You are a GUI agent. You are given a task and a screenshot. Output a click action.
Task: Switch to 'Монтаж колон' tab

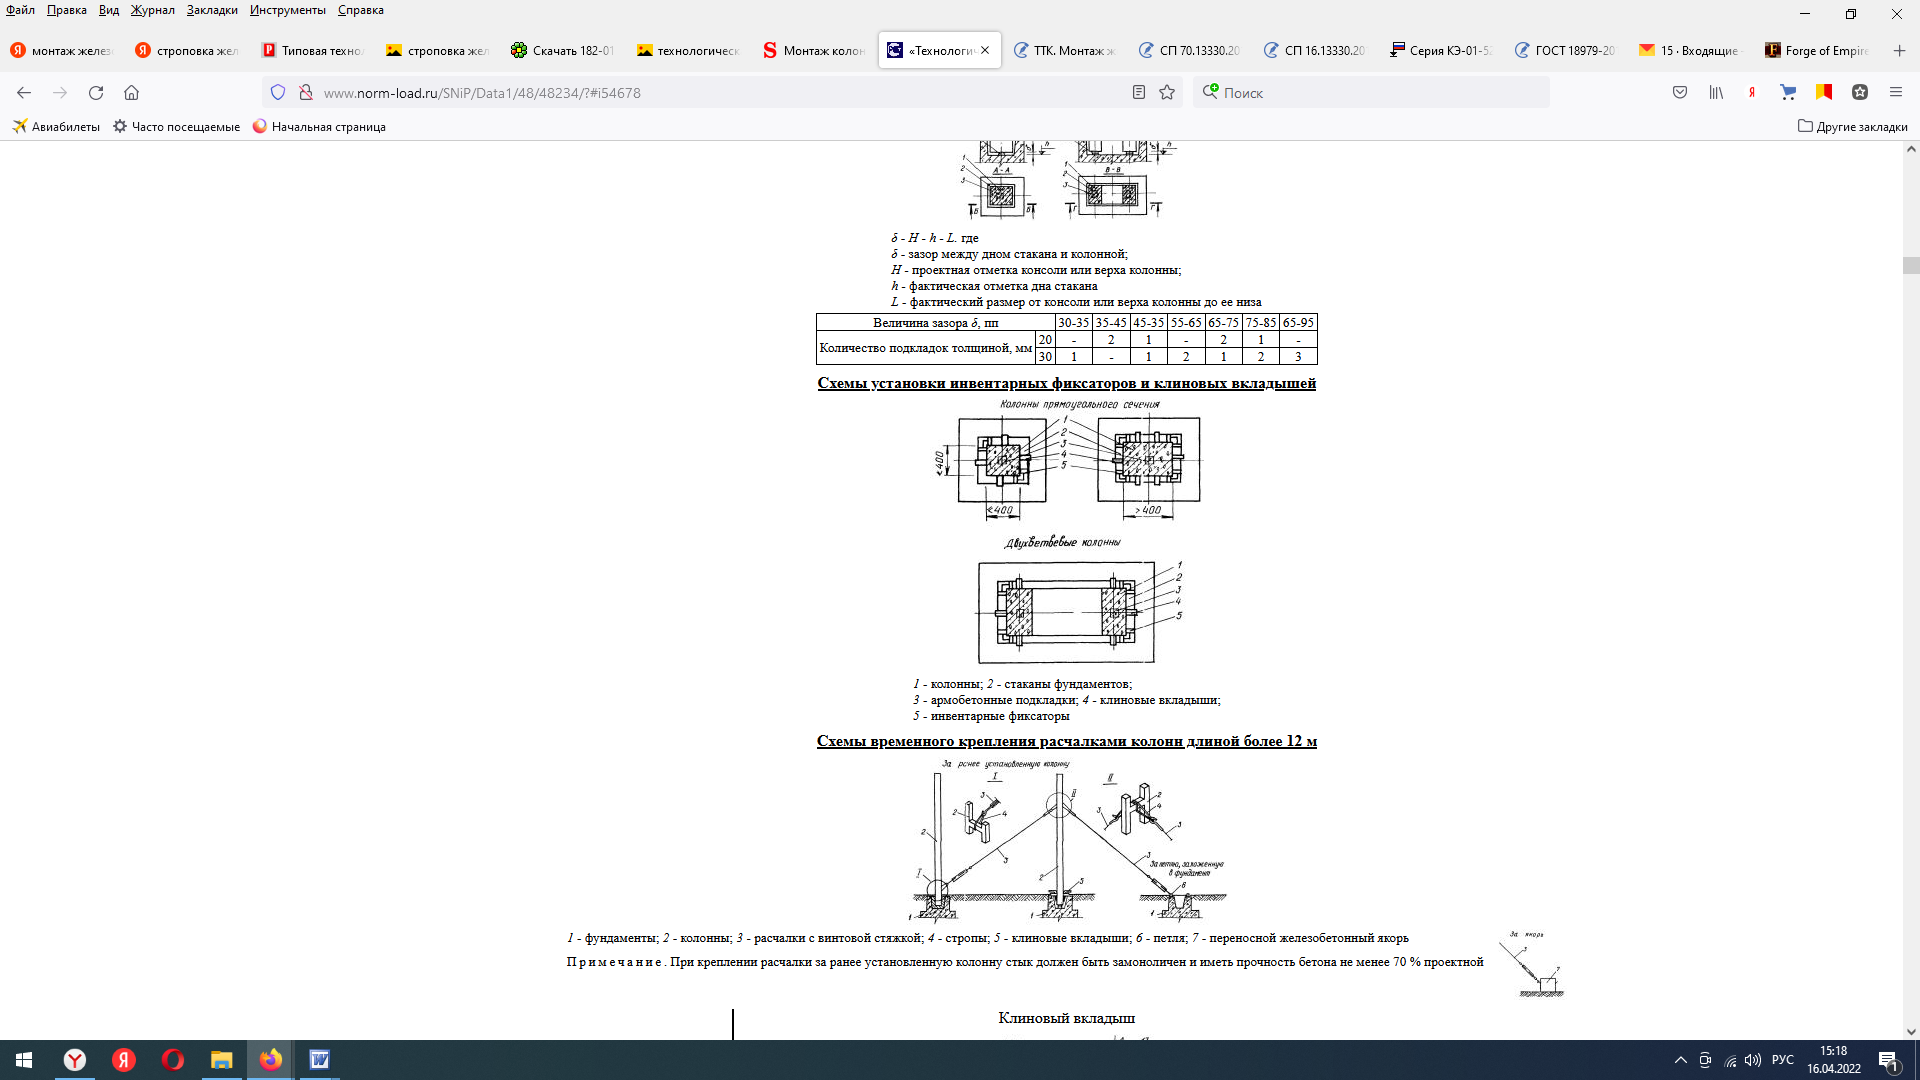814,50
